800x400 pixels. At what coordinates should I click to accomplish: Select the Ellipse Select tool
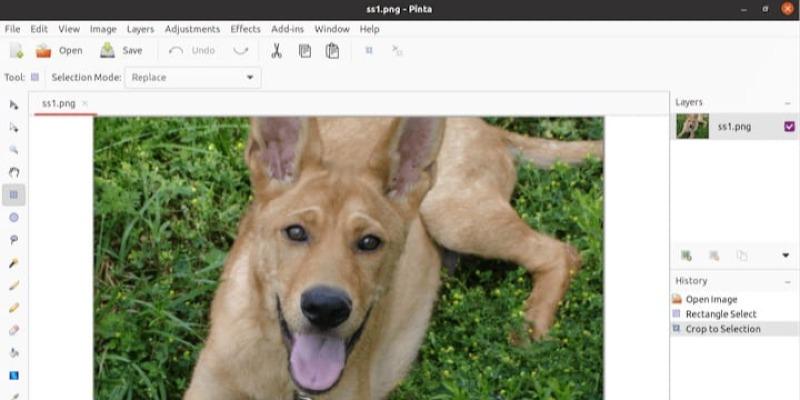coord(14,217)
